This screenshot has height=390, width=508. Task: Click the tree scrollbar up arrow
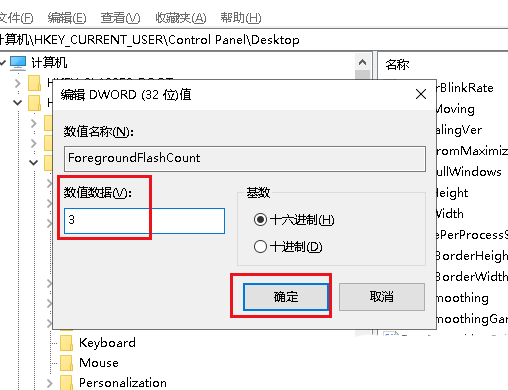coord(362,62)
